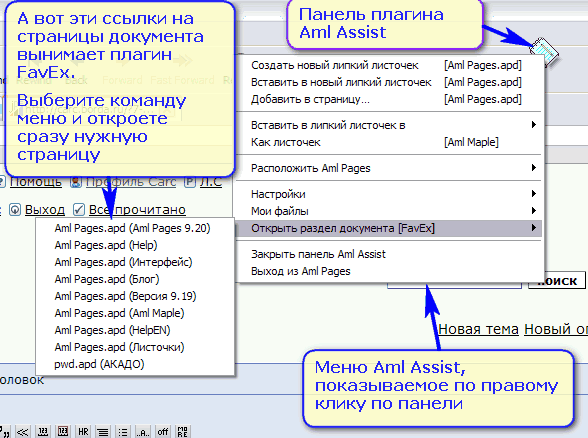Choose 'Выход из Aml Pages'
Image resolution: width=588 pixels, height=438 pixels.
point(388,271)
